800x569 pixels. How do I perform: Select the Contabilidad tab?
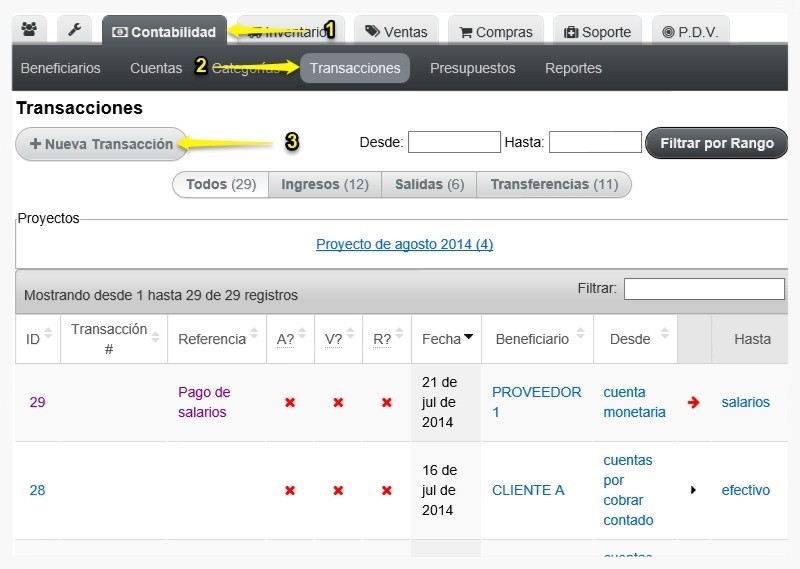[x=164, y=32]
